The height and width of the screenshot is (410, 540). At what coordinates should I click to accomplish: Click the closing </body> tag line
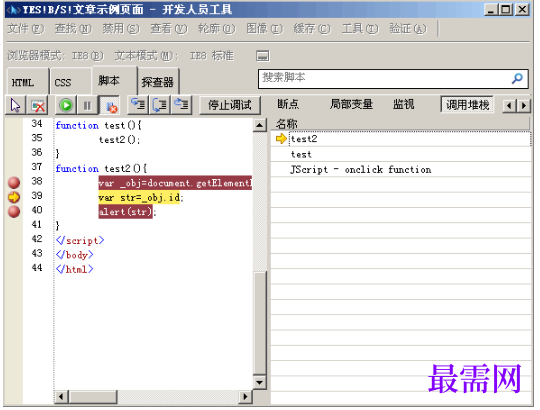(x=74, y=255)
